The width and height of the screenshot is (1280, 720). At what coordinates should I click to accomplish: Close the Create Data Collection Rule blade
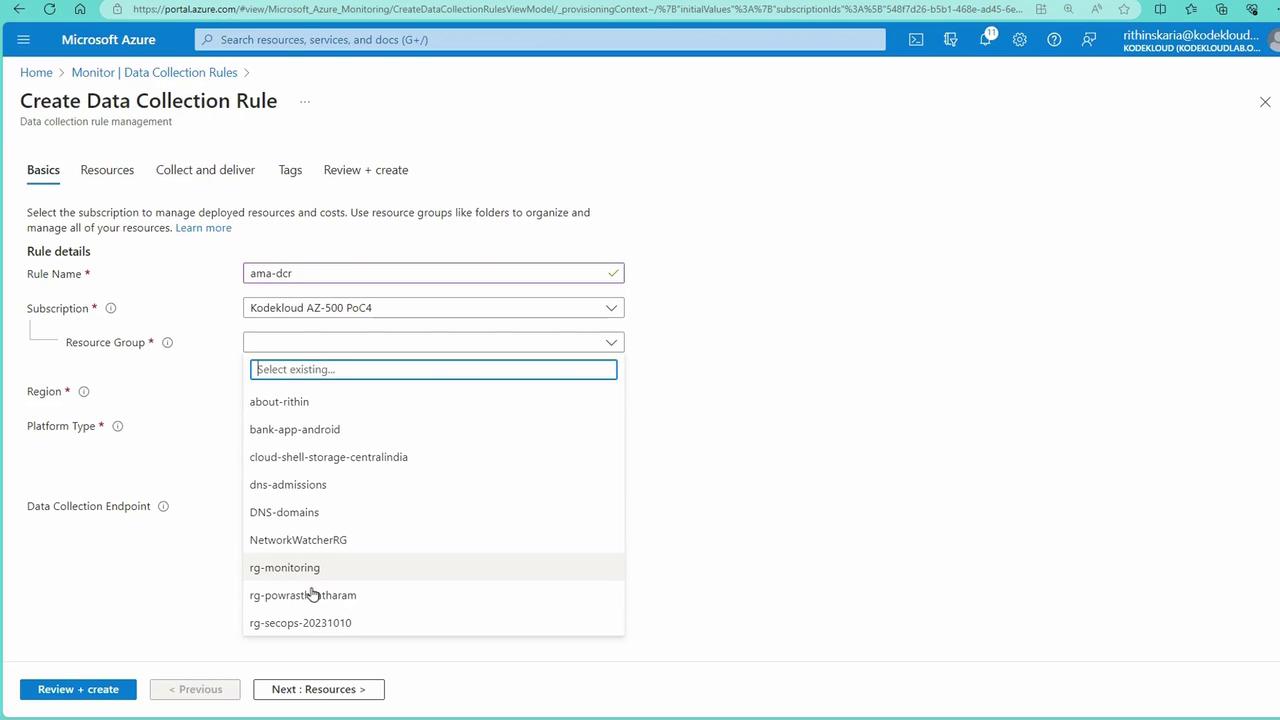point(1265,102)
